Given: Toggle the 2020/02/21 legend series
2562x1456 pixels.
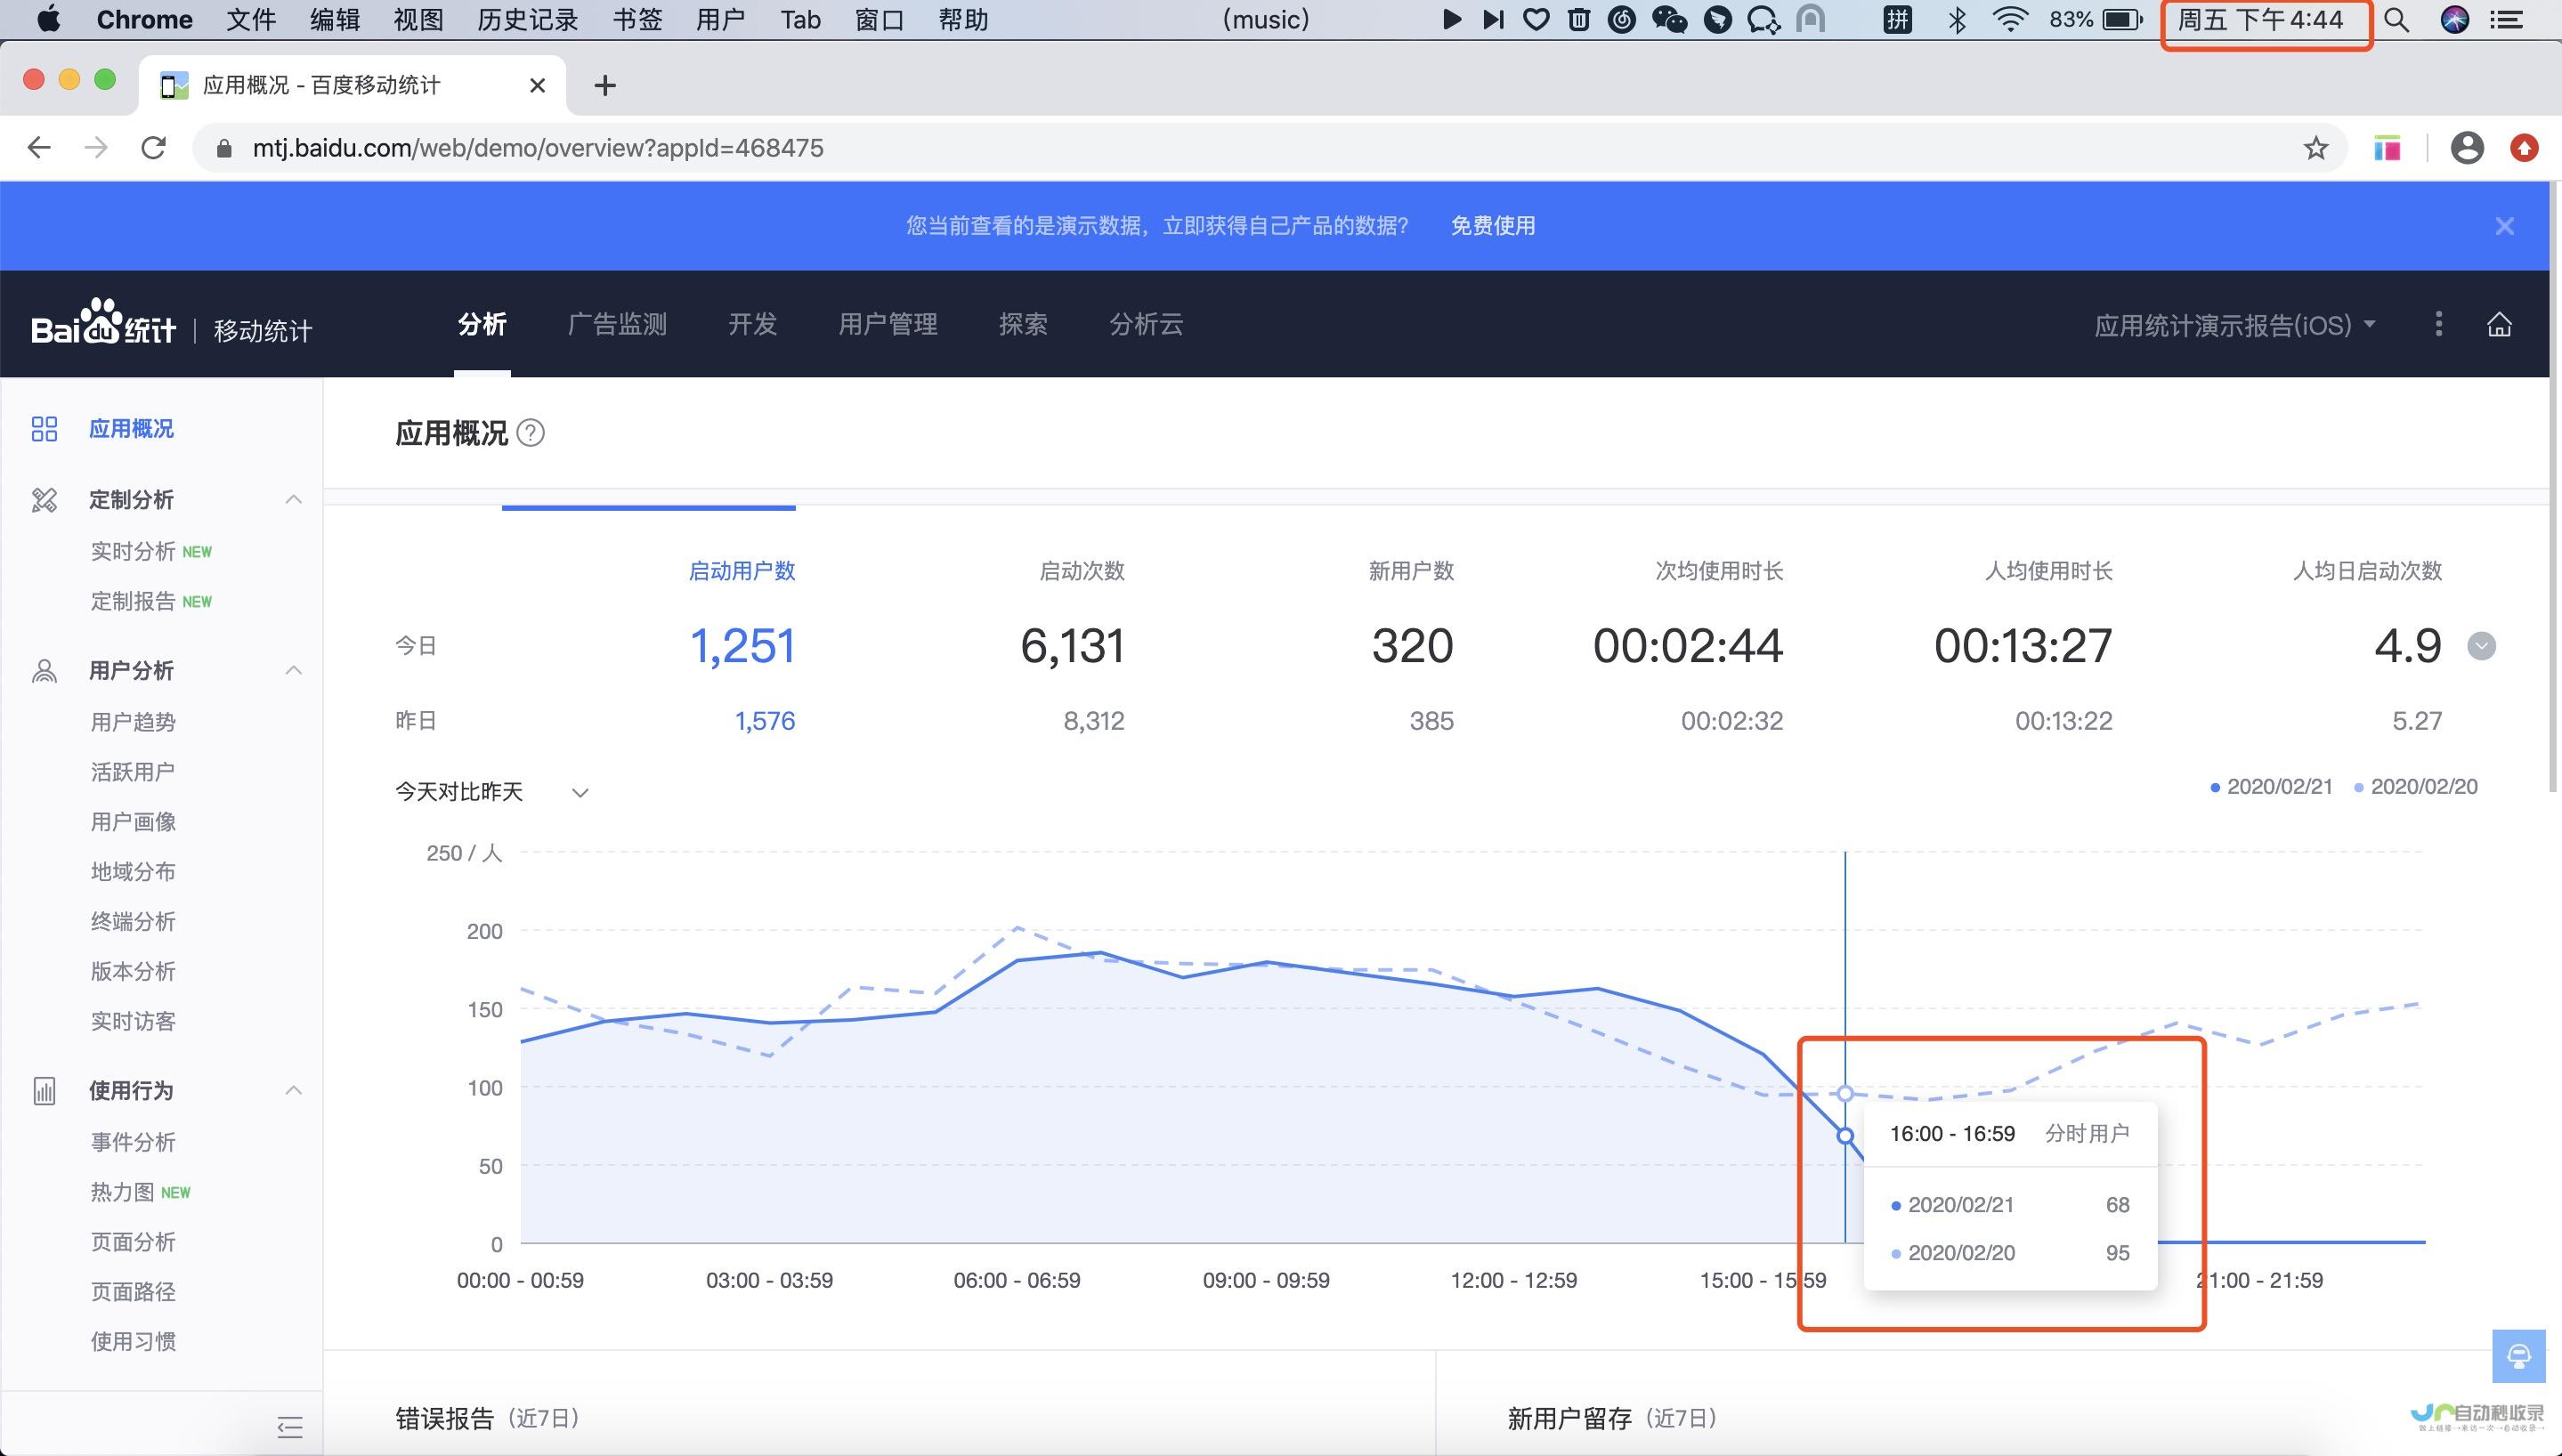Looking at the screenshot, I should click(2270, 787).
